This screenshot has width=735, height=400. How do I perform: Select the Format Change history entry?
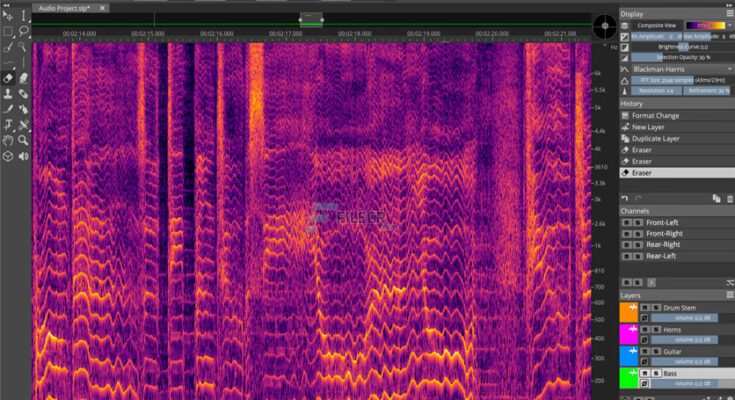coord(655,116)
